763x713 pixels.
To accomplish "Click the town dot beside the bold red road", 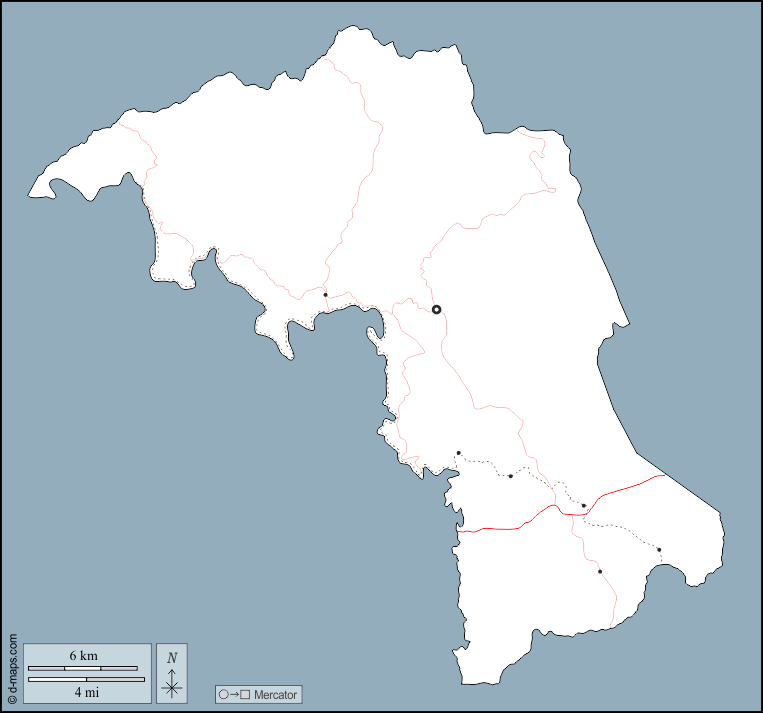I will pos(584,506).
